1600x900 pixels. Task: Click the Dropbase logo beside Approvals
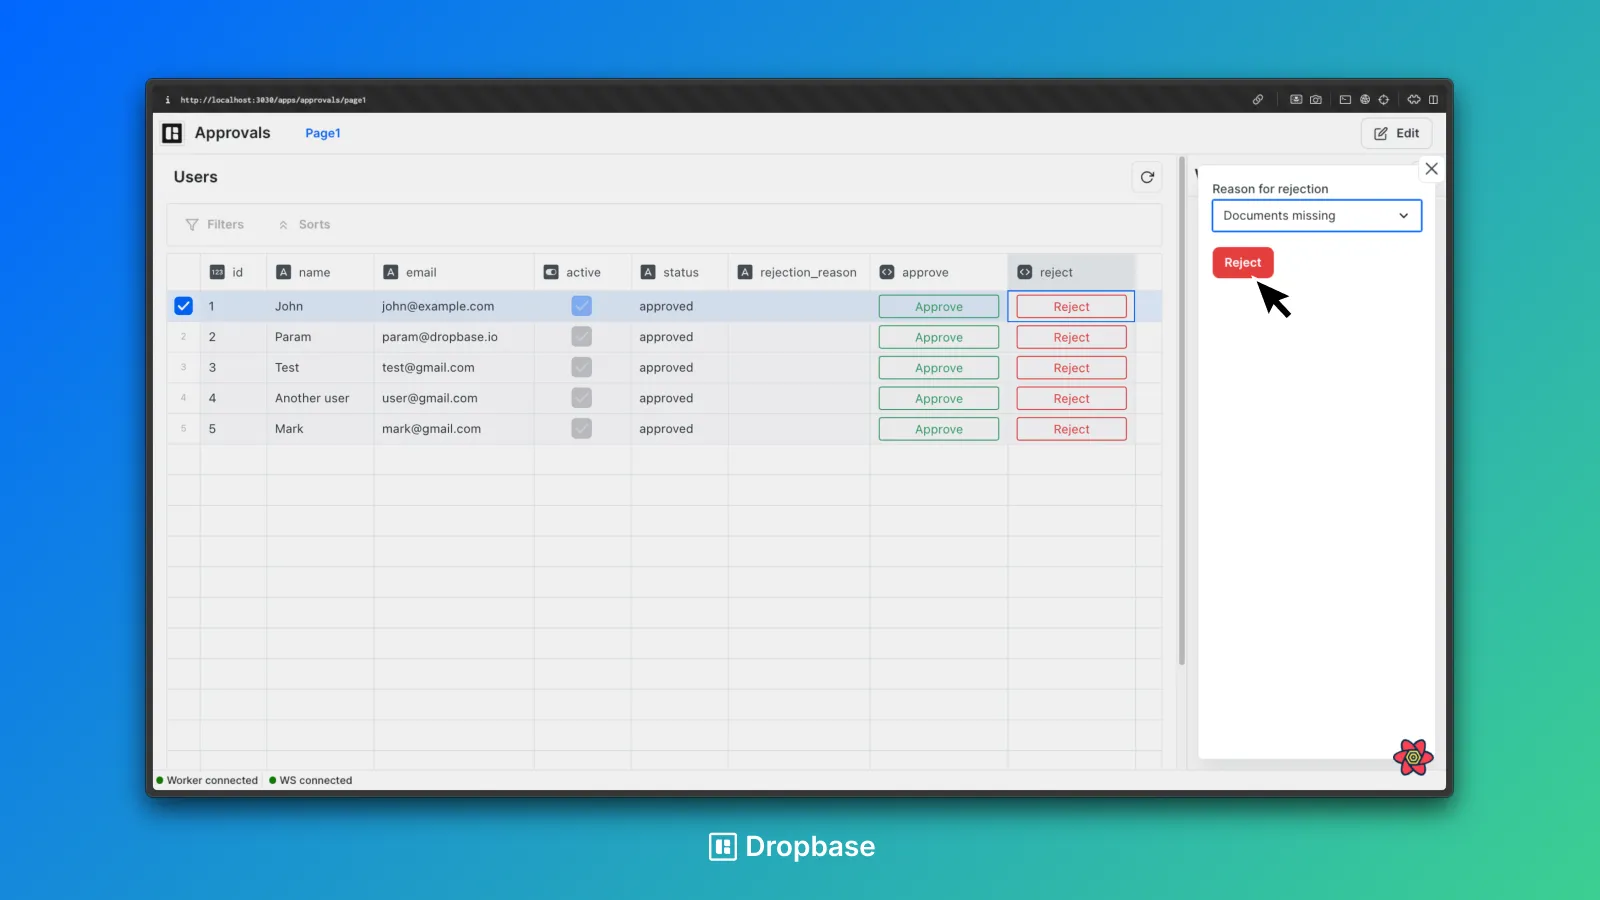(x=171, y=133)
